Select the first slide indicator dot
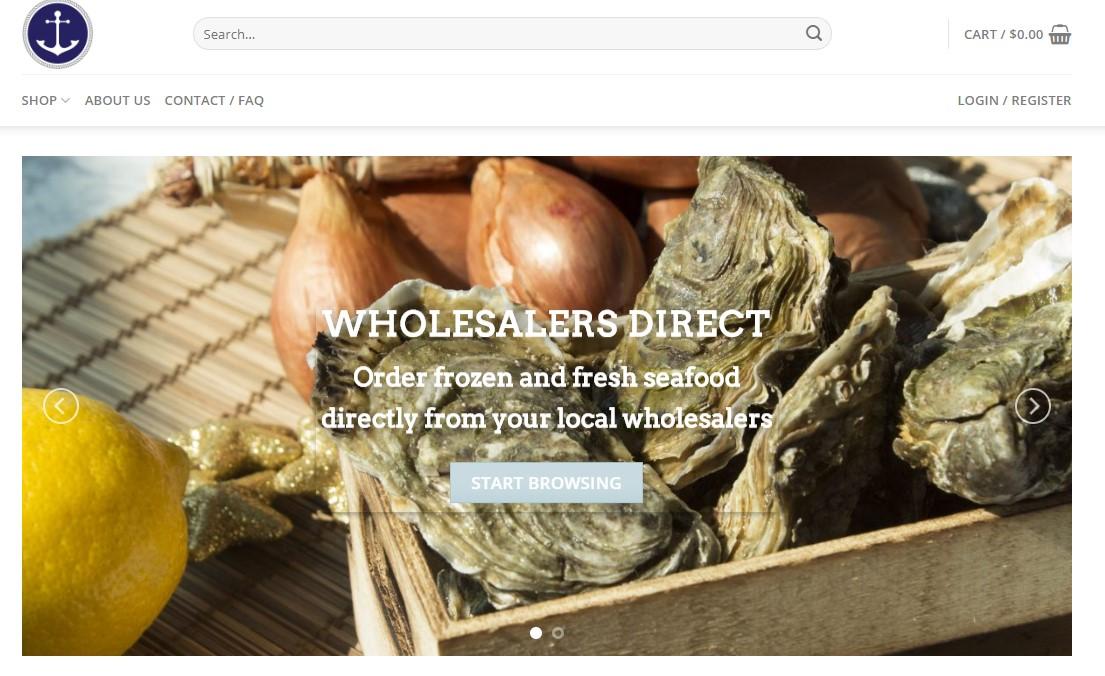This screenshot has width=1105, height=676. (536, 633)
